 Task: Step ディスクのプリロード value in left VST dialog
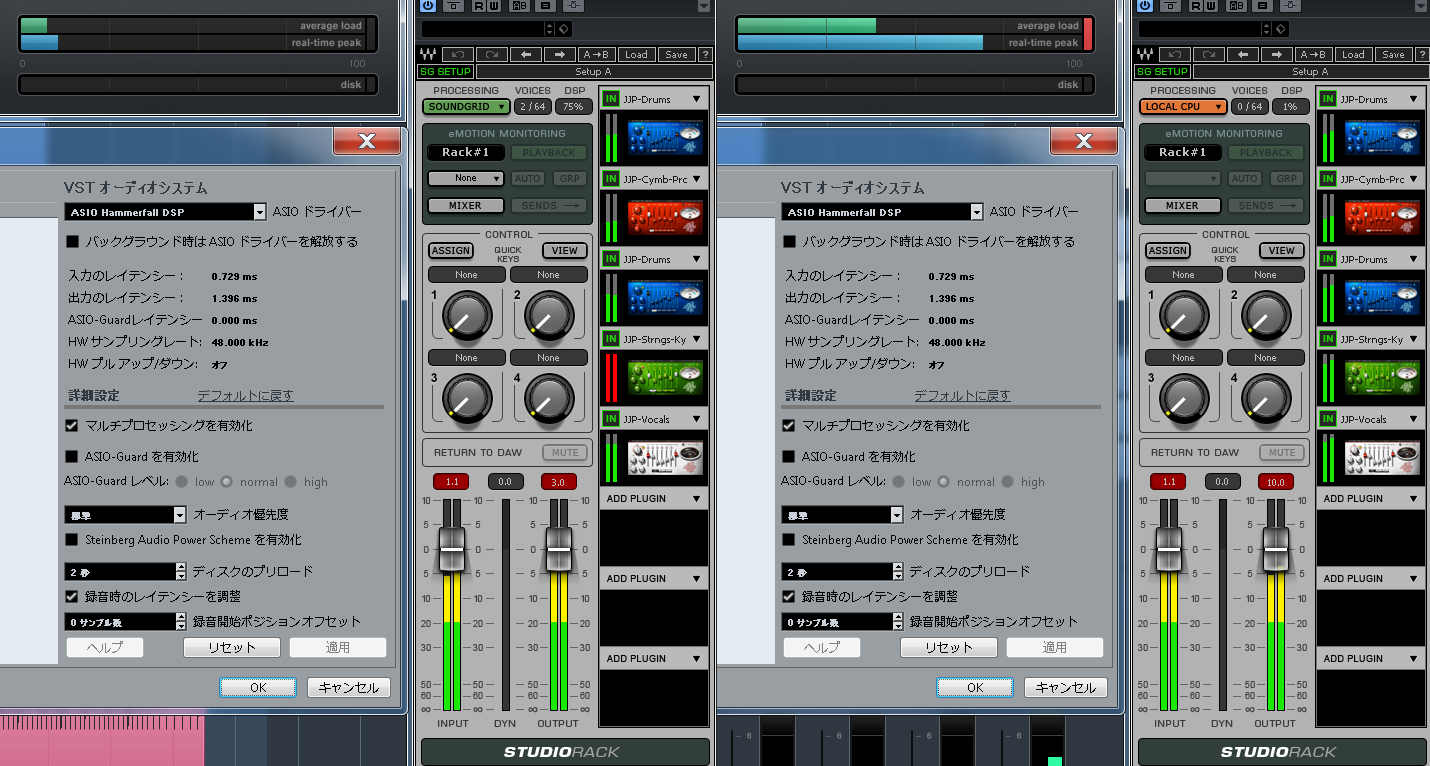click(x=181, y=571)
